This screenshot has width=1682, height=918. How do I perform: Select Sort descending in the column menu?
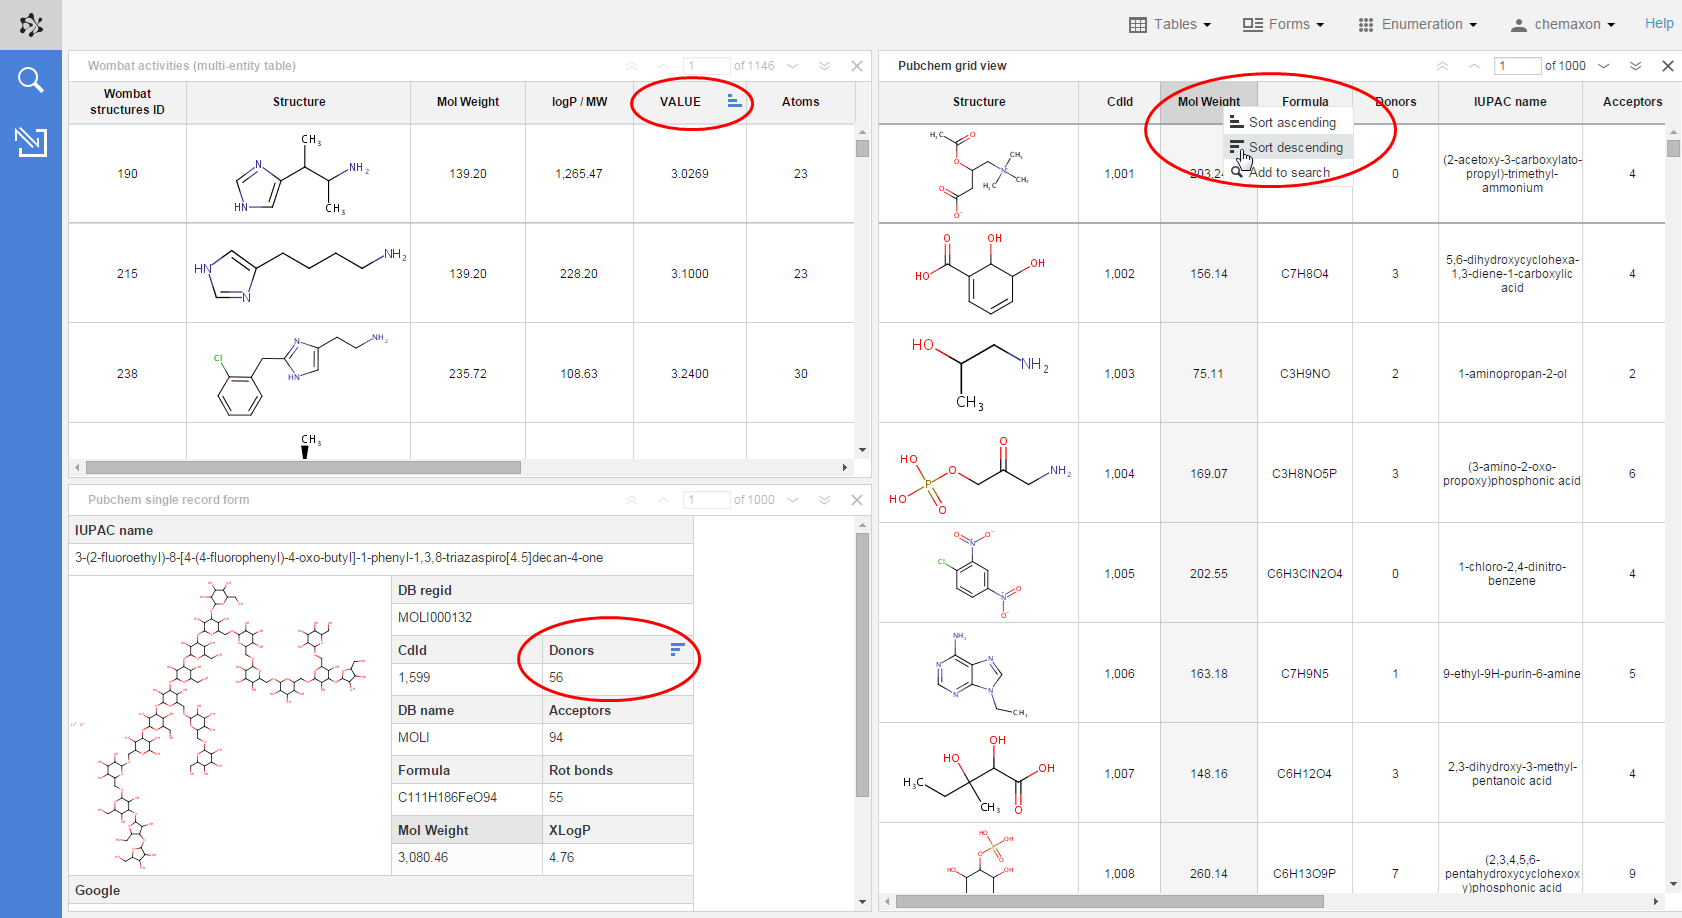pos(1295,147)
